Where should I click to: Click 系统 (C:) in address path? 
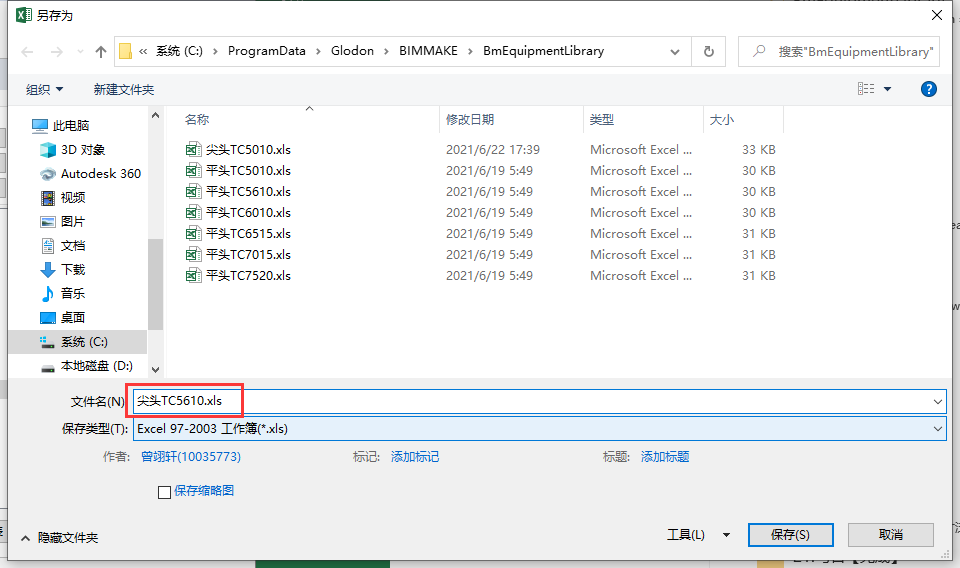pos(179,51)
